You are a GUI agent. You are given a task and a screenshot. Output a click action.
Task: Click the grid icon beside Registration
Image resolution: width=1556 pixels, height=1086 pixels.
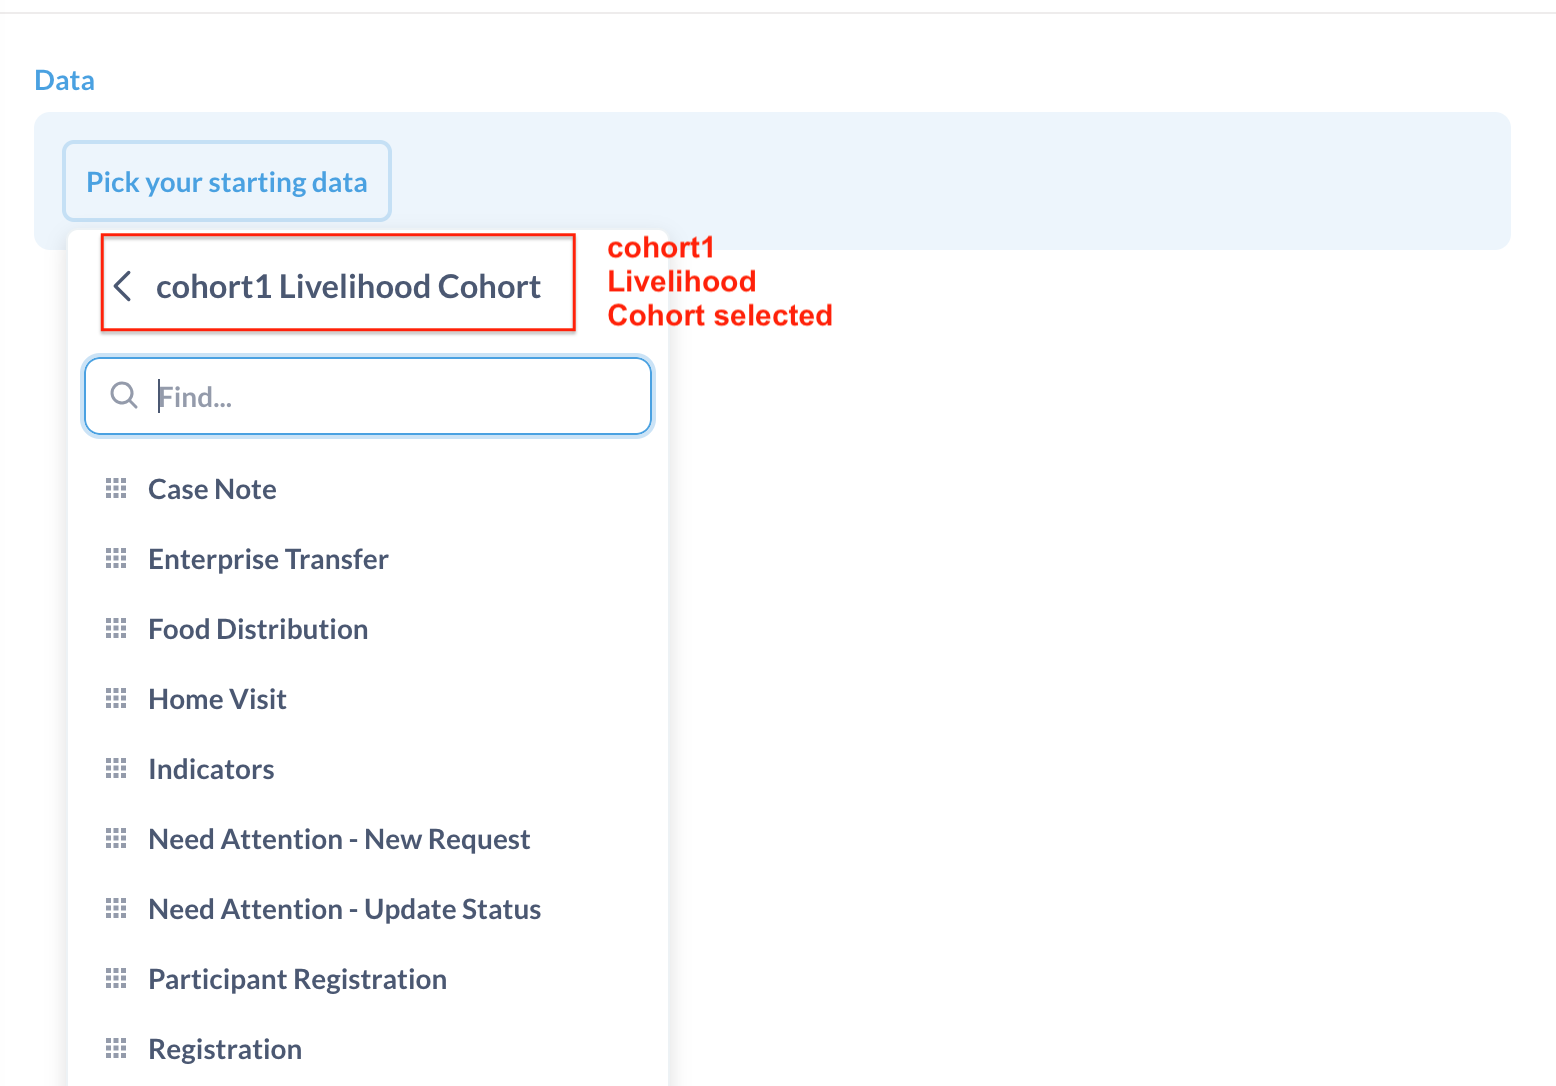(116, 1048)
